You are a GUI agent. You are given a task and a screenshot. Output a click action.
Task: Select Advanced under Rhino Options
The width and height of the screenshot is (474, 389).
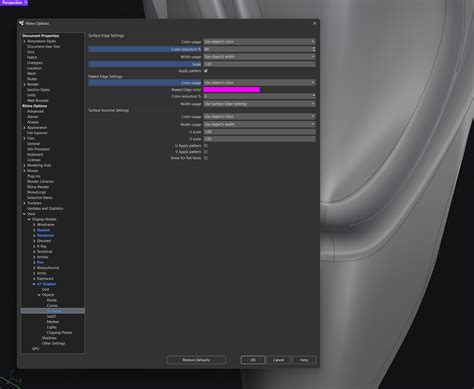pos(35,111)
